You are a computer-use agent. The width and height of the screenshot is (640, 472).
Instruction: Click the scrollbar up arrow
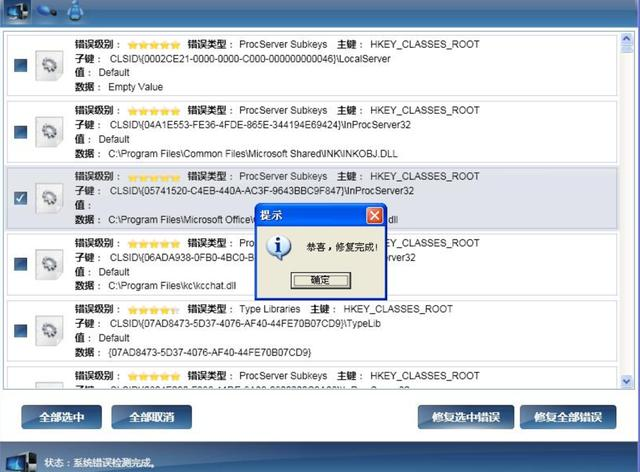627,38
